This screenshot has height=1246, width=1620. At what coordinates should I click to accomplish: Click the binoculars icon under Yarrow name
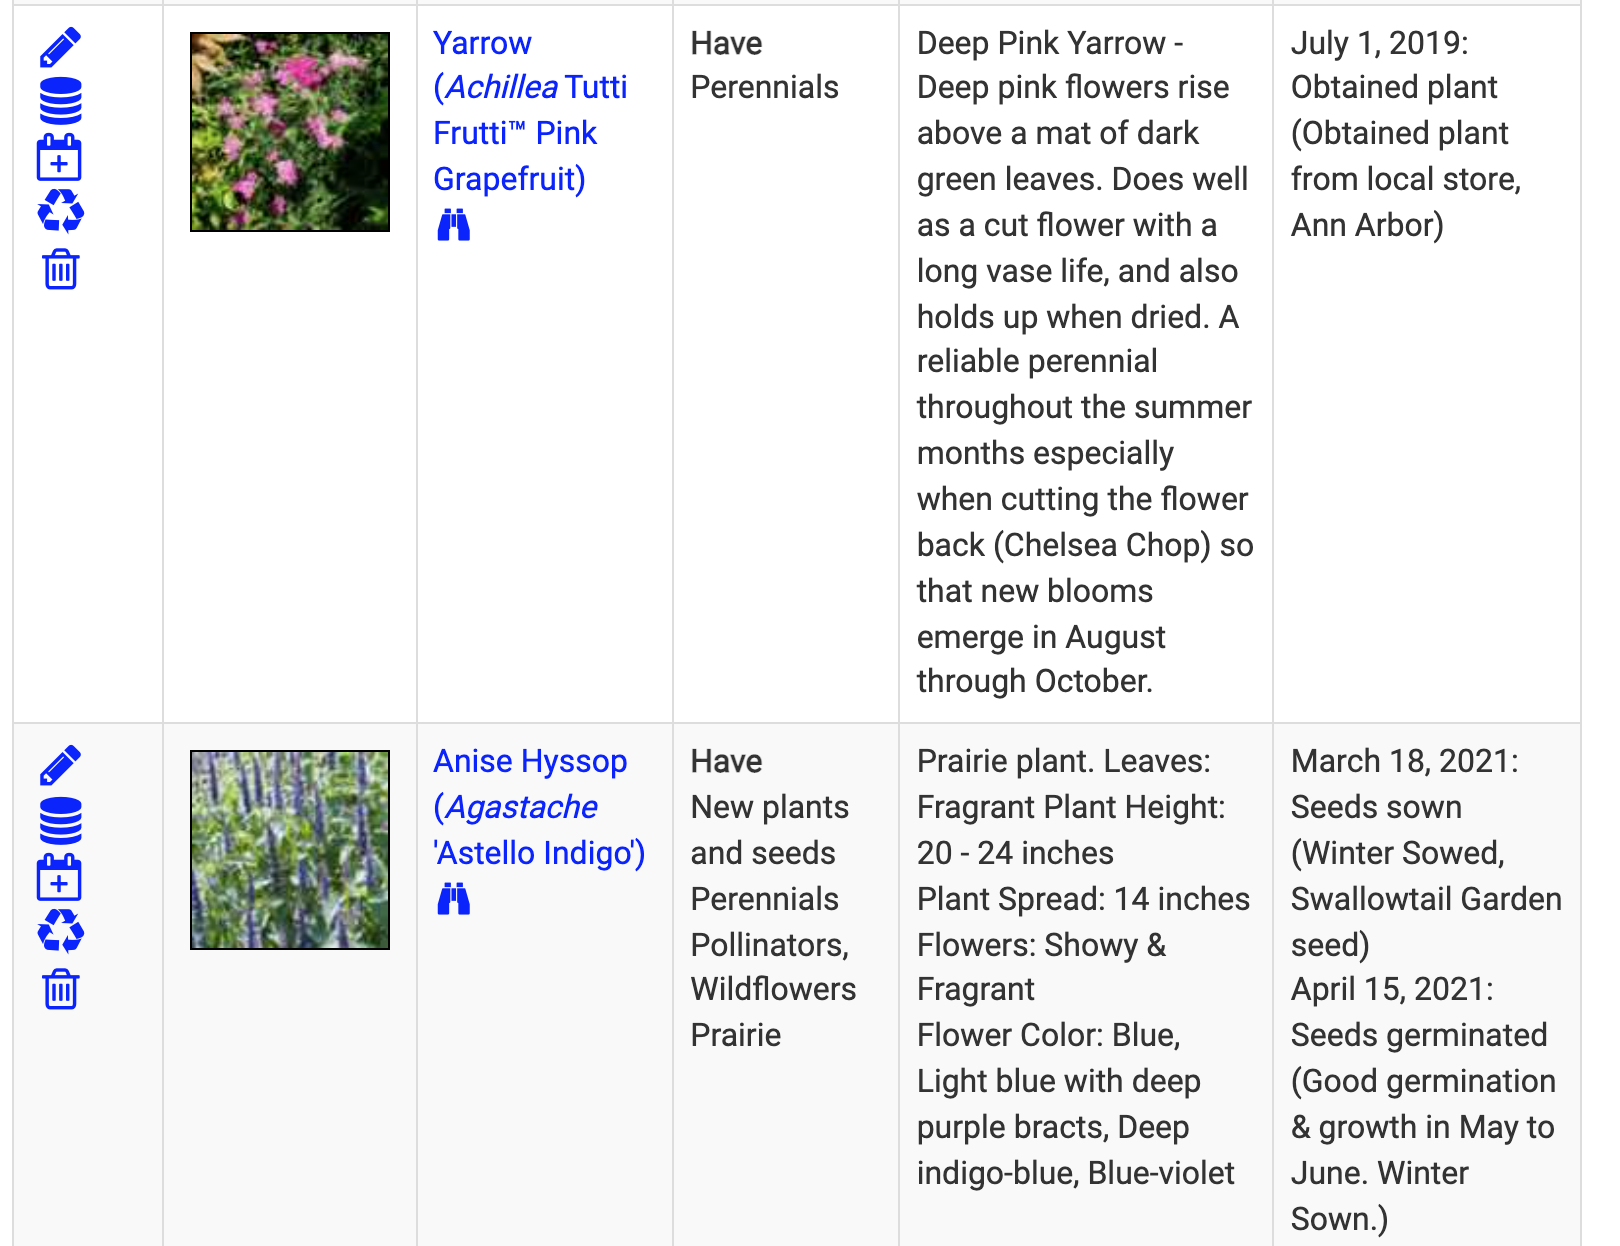coord(453,226)
